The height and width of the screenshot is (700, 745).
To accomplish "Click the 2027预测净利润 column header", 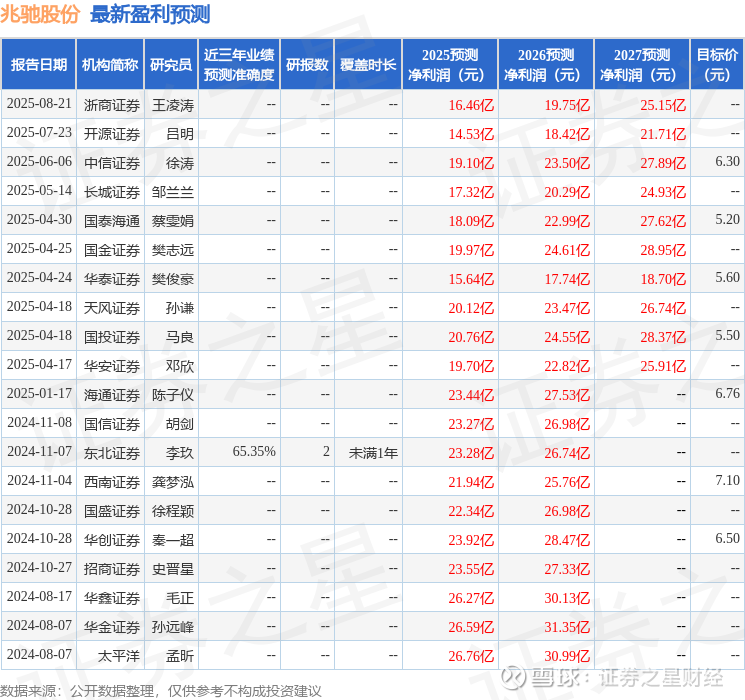I will [642, 65].
